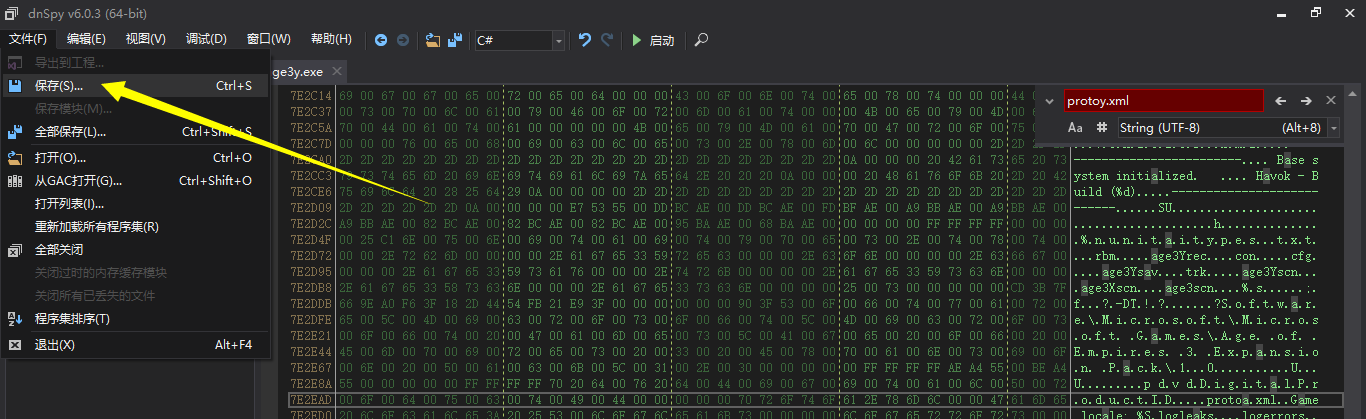Image resolution: width=1366 pixels, height=419 pixels.
Task: Open the C# language dropdown
Action: click(520, 40)
